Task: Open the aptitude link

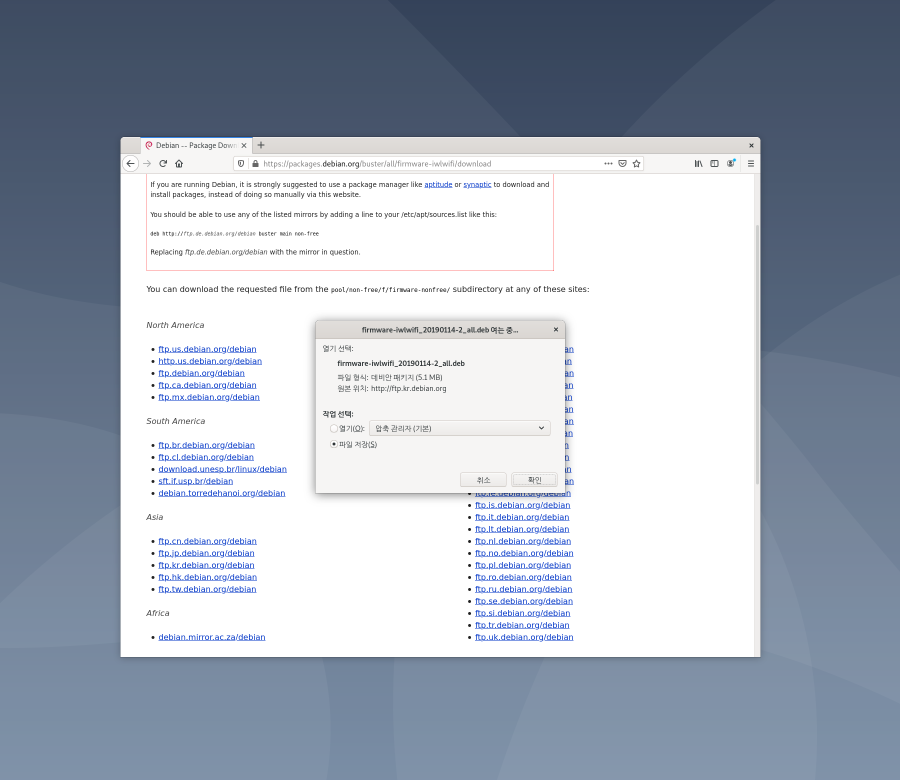Action: click(x=438, y=184)
